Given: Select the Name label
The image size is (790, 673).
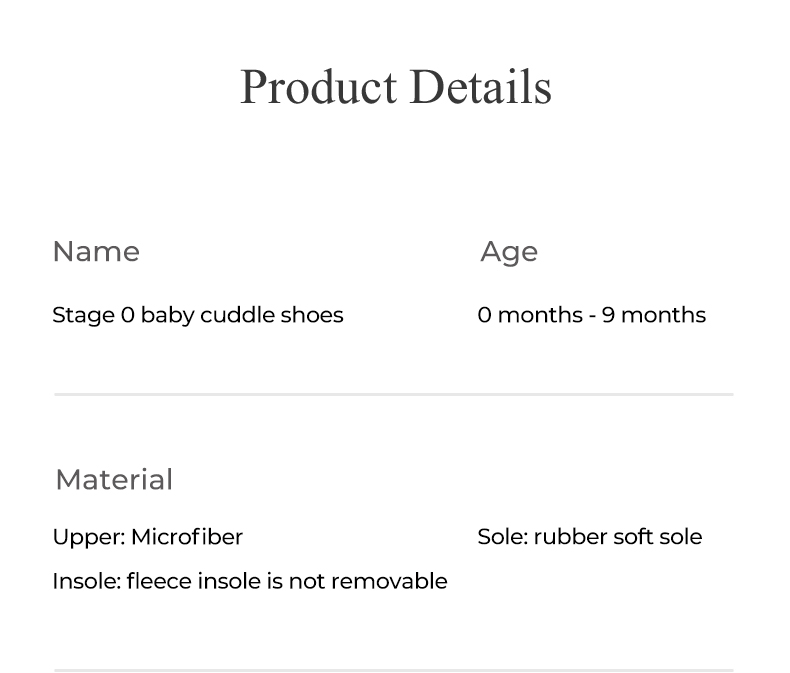Looking at the screenshot, I should tap(96, 252).
